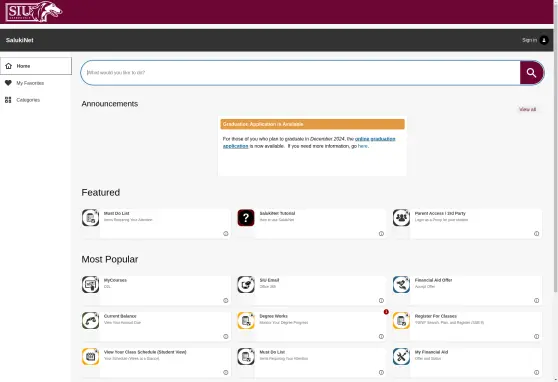
Task: Click the user profile avatar icon
Action: tap(544, 40)
